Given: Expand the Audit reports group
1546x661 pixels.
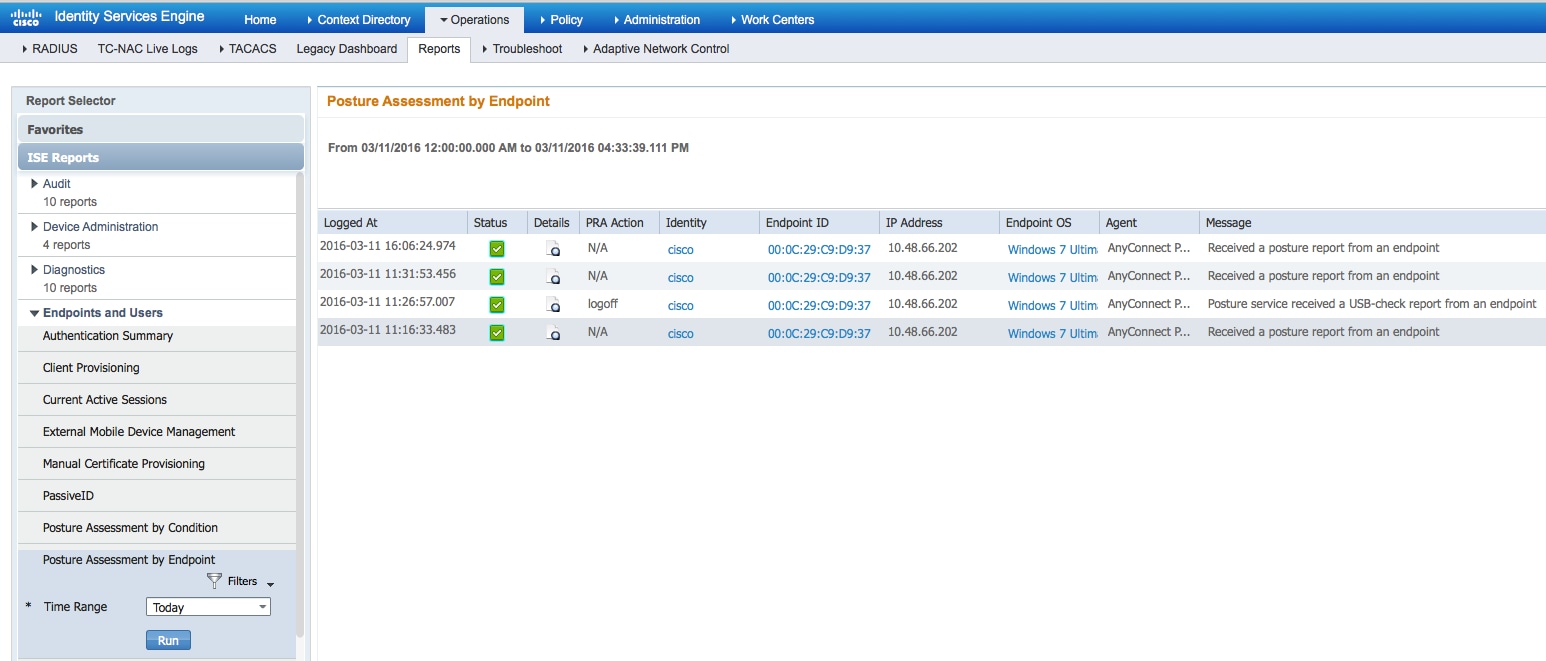Looking at the screenshot, I should click(35, 184).
